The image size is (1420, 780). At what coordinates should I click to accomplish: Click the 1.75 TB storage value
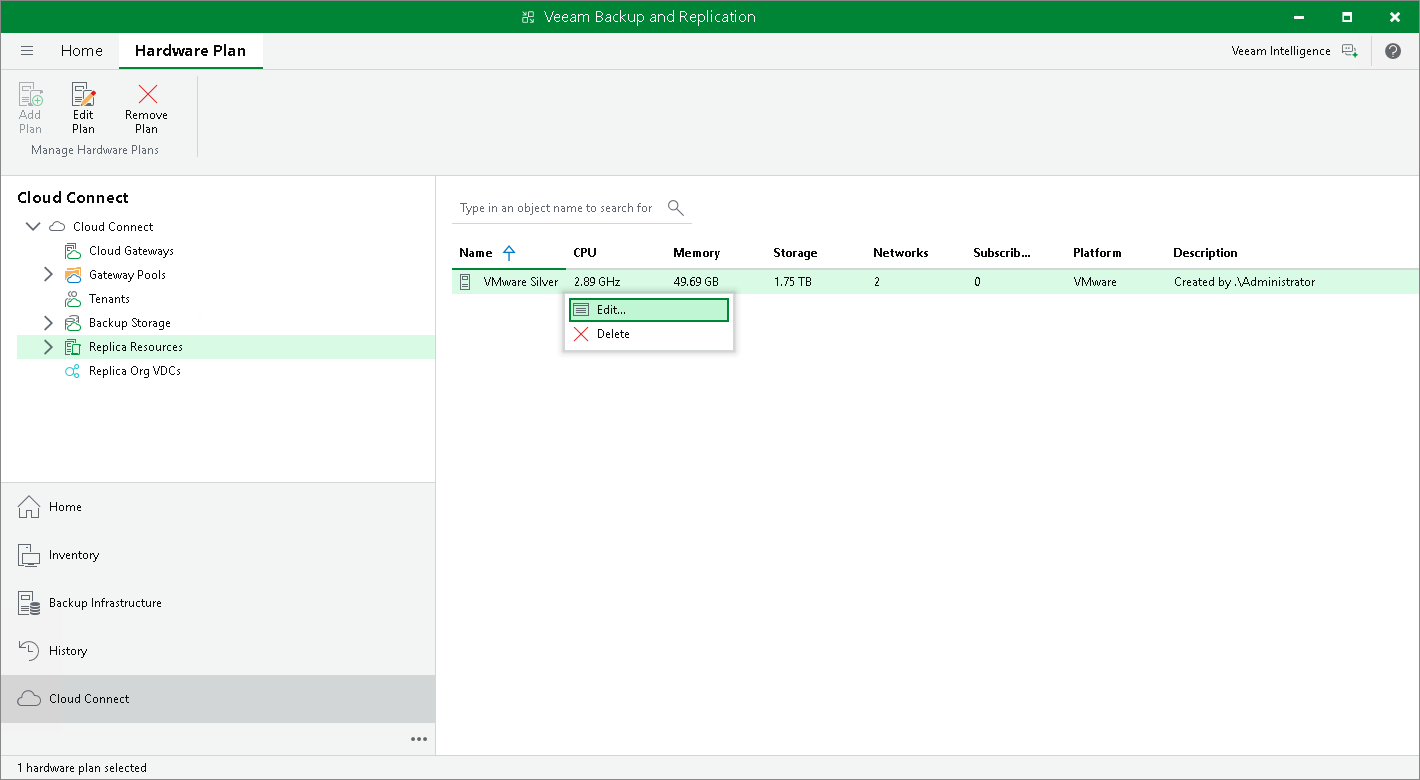792,282
